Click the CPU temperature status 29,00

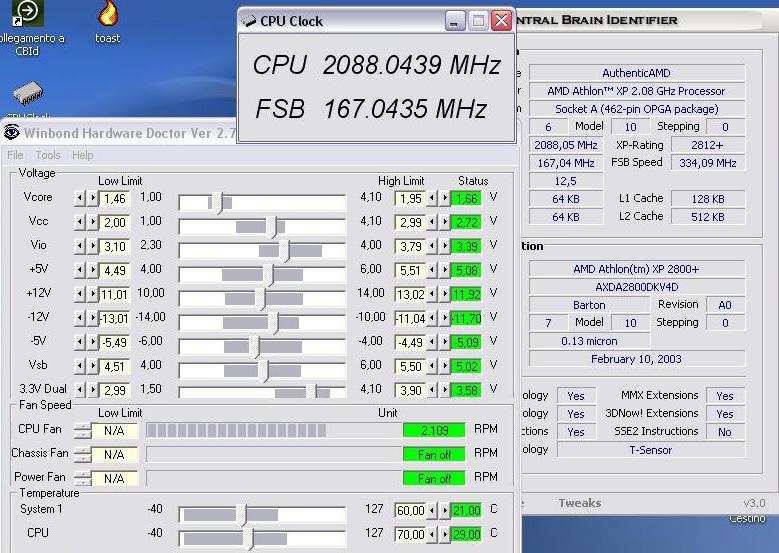[466, 534]
